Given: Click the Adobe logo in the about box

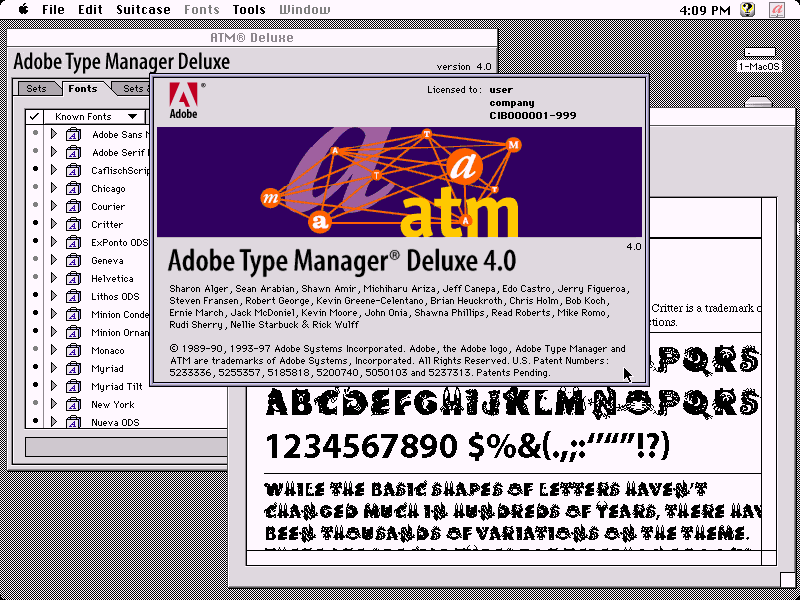Looking at the screenshot, I should coord(183,100).
